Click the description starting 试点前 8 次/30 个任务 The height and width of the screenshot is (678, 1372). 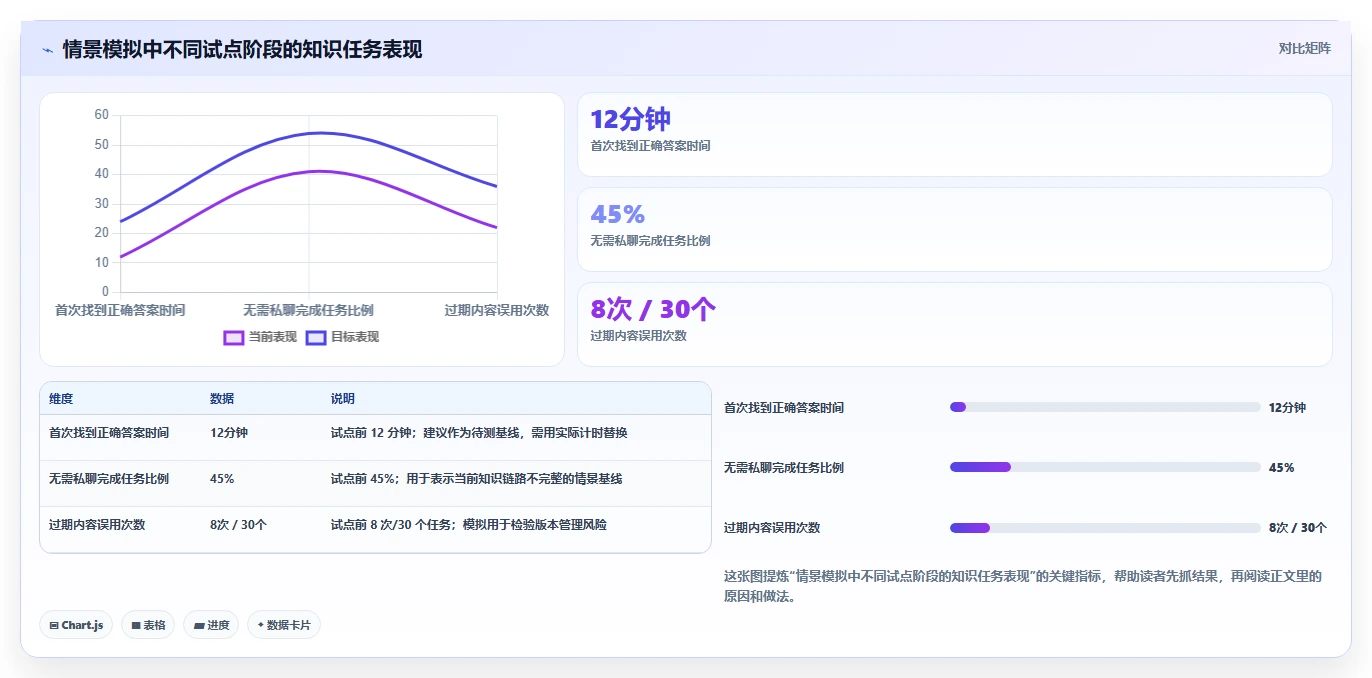[468, 525]
